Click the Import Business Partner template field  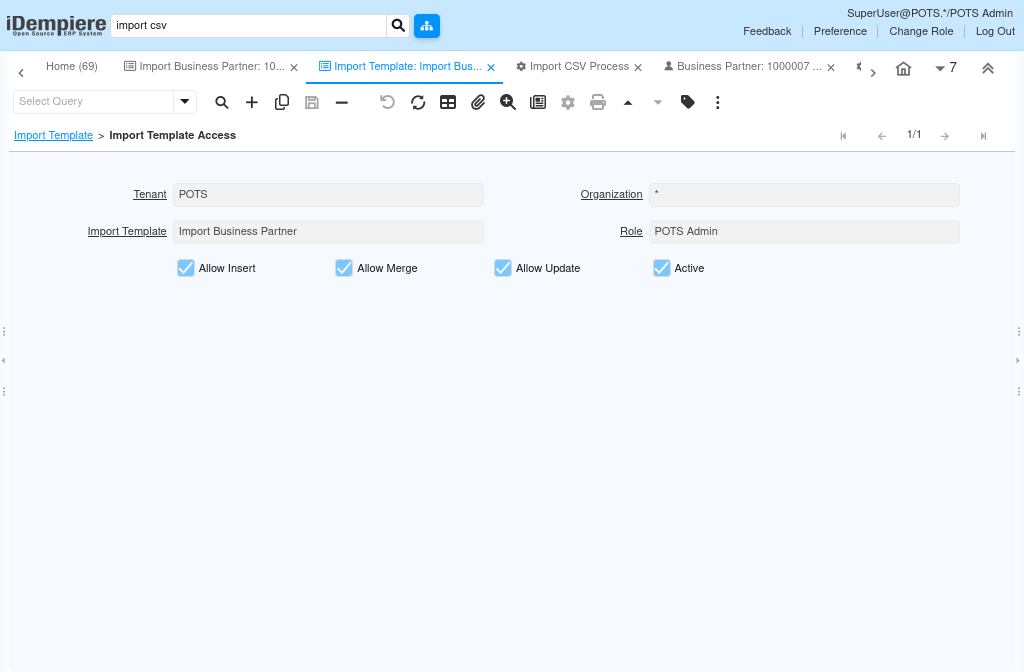[328, 232]
